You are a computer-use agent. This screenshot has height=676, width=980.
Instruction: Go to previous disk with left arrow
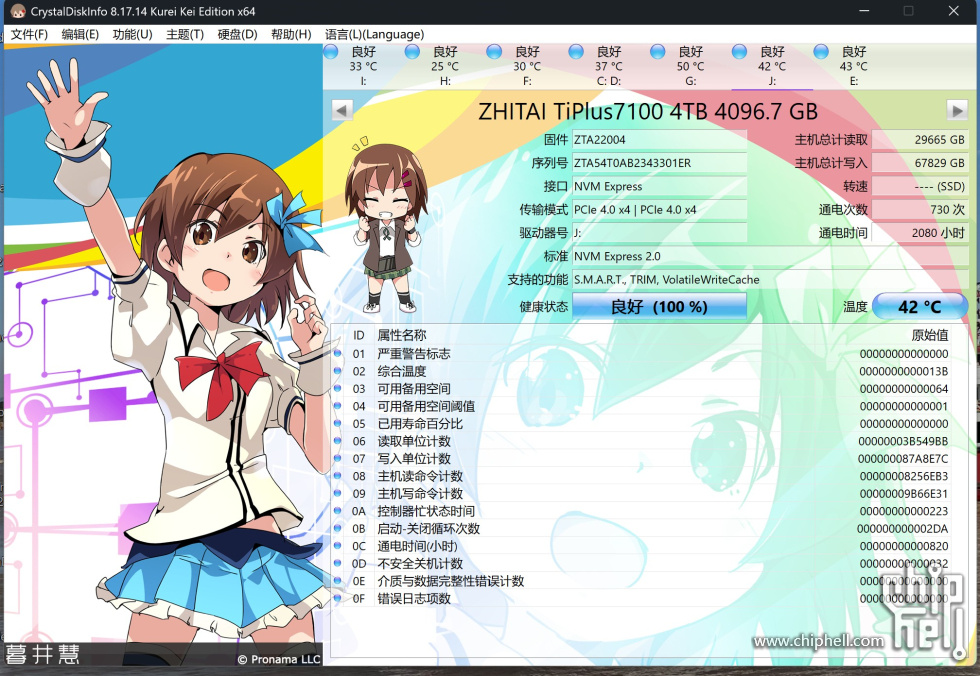(341, 111)
